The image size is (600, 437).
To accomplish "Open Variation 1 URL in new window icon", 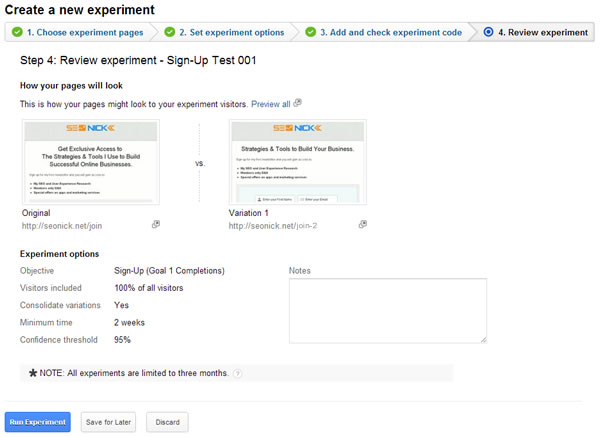I will pos(363,225).
